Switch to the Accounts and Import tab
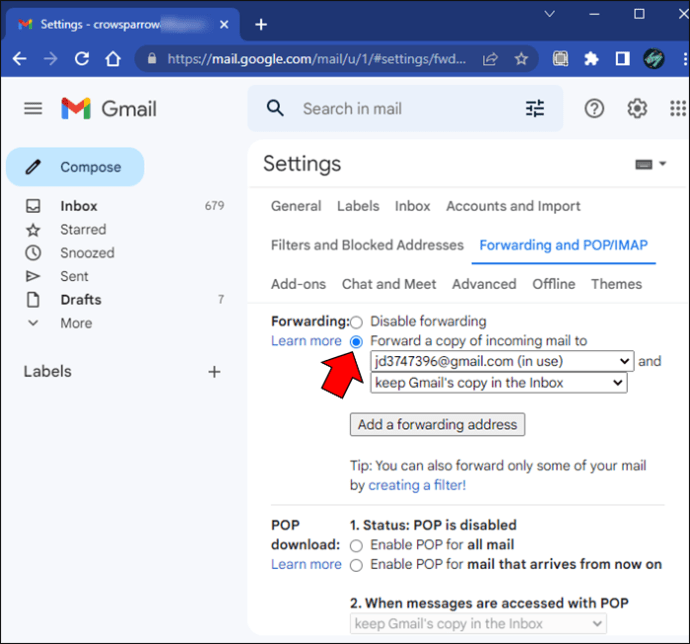690x644 pixels. pyautogui.click(x=513, y=206)
